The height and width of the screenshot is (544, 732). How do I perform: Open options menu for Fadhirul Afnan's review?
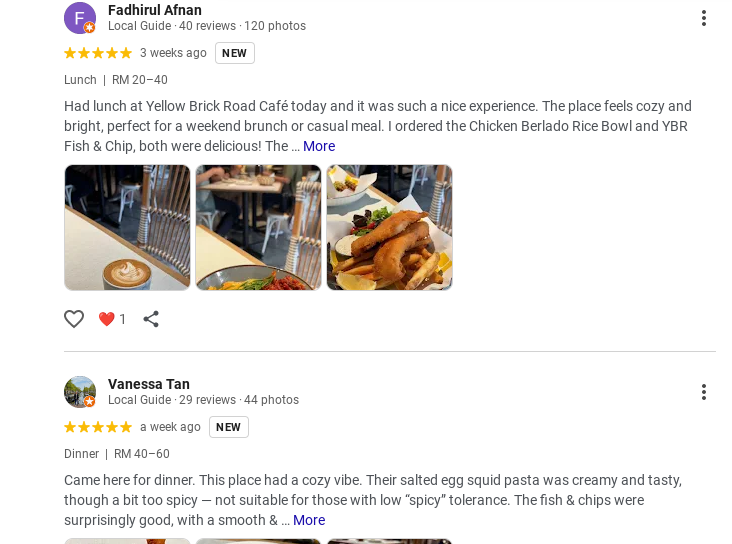point(704,18)
